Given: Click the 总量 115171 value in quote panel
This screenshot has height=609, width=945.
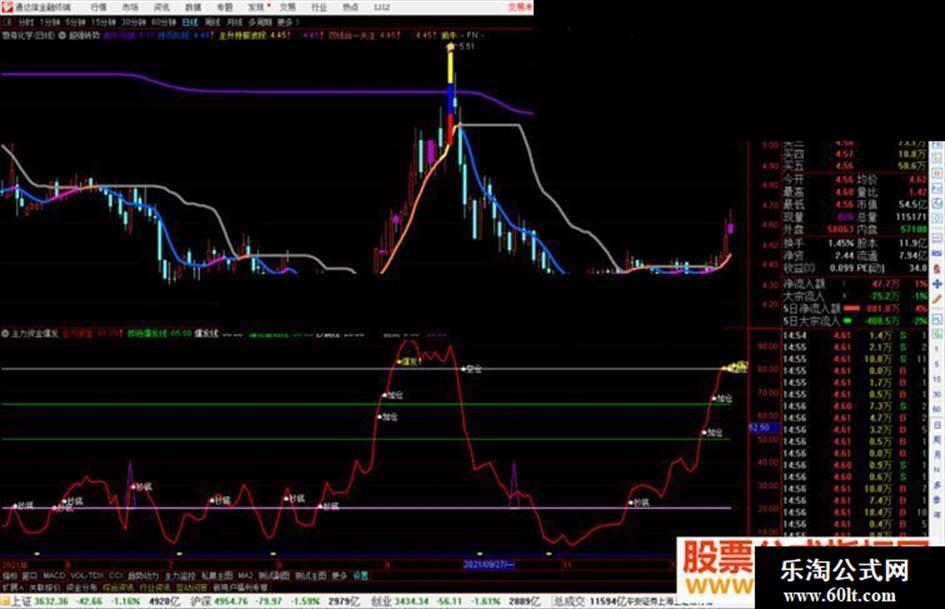Looking at the screenshot, I should 910,216.
